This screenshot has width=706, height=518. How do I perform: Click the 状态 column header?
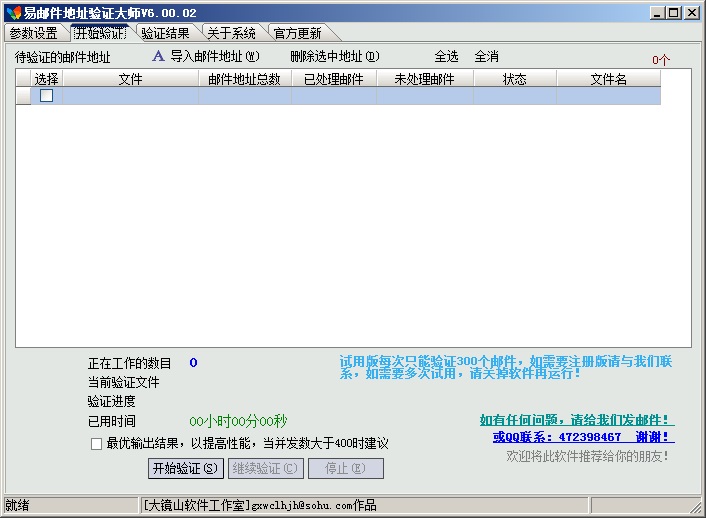(515, 79)
